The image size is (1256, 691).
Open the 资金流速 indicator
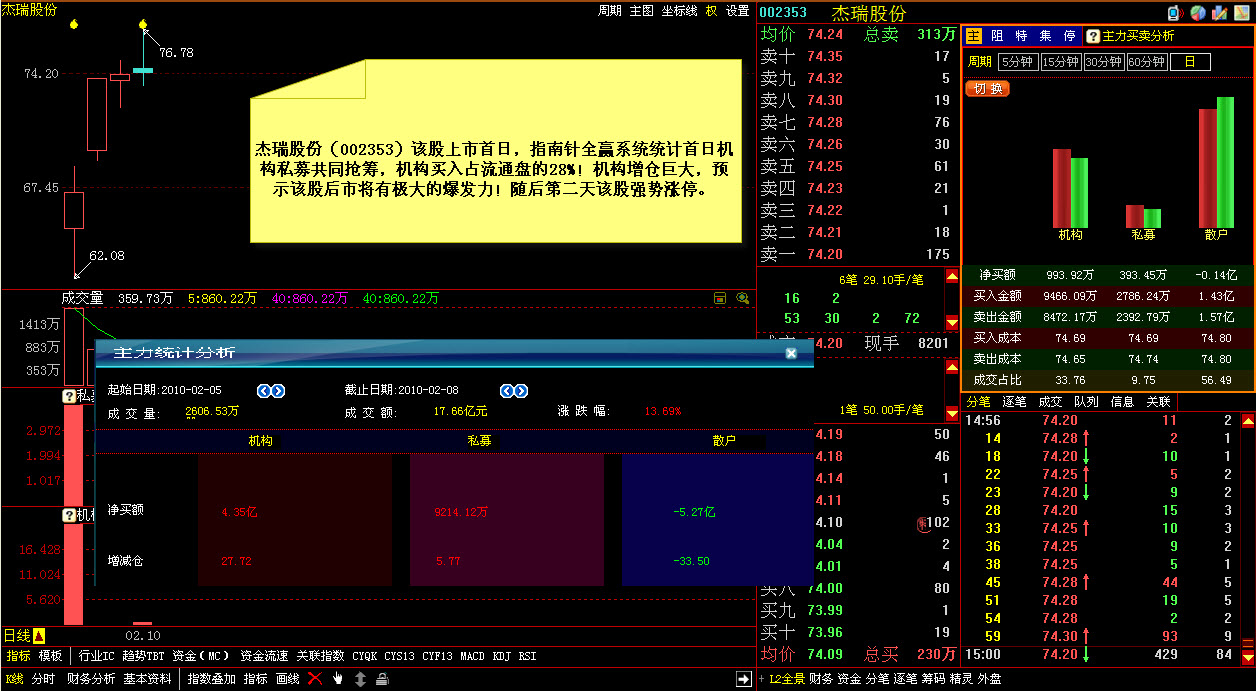(264, 657)
